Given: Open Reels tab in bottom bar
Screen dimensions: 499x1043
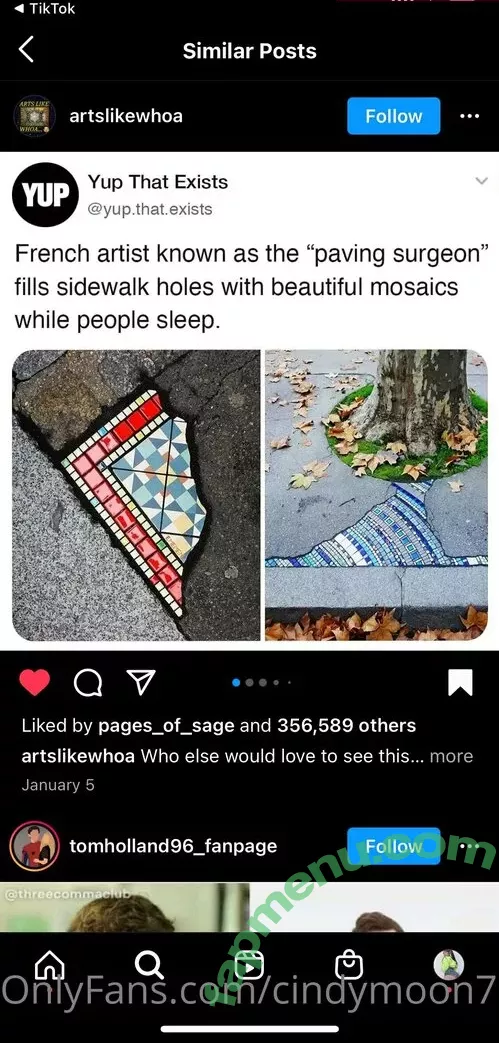Looking at the screenshot, I should tap(249, 965).
